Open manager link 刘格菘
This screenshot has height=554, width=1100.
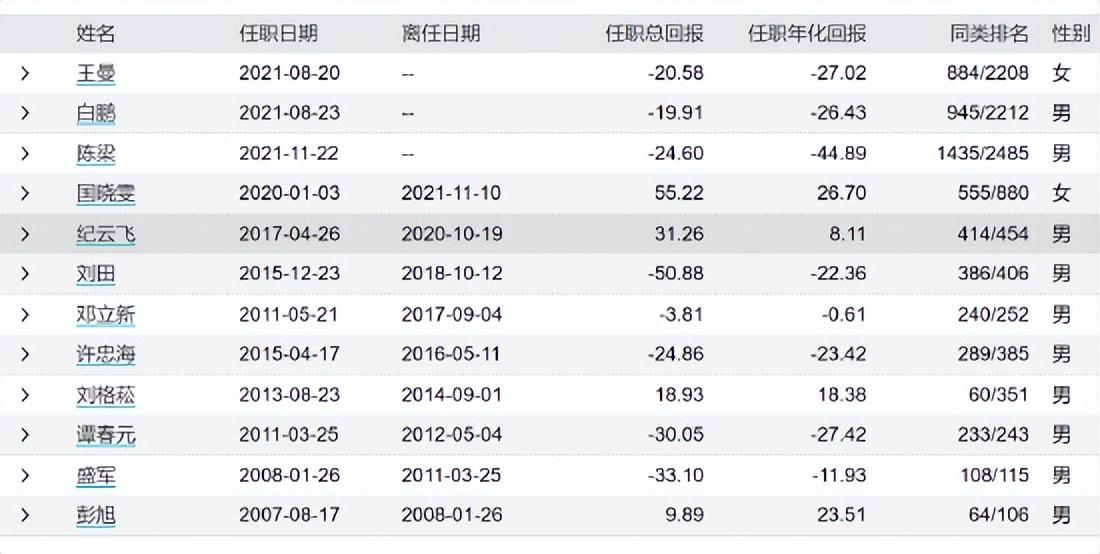pyautogui.click(x=106, y=395)
